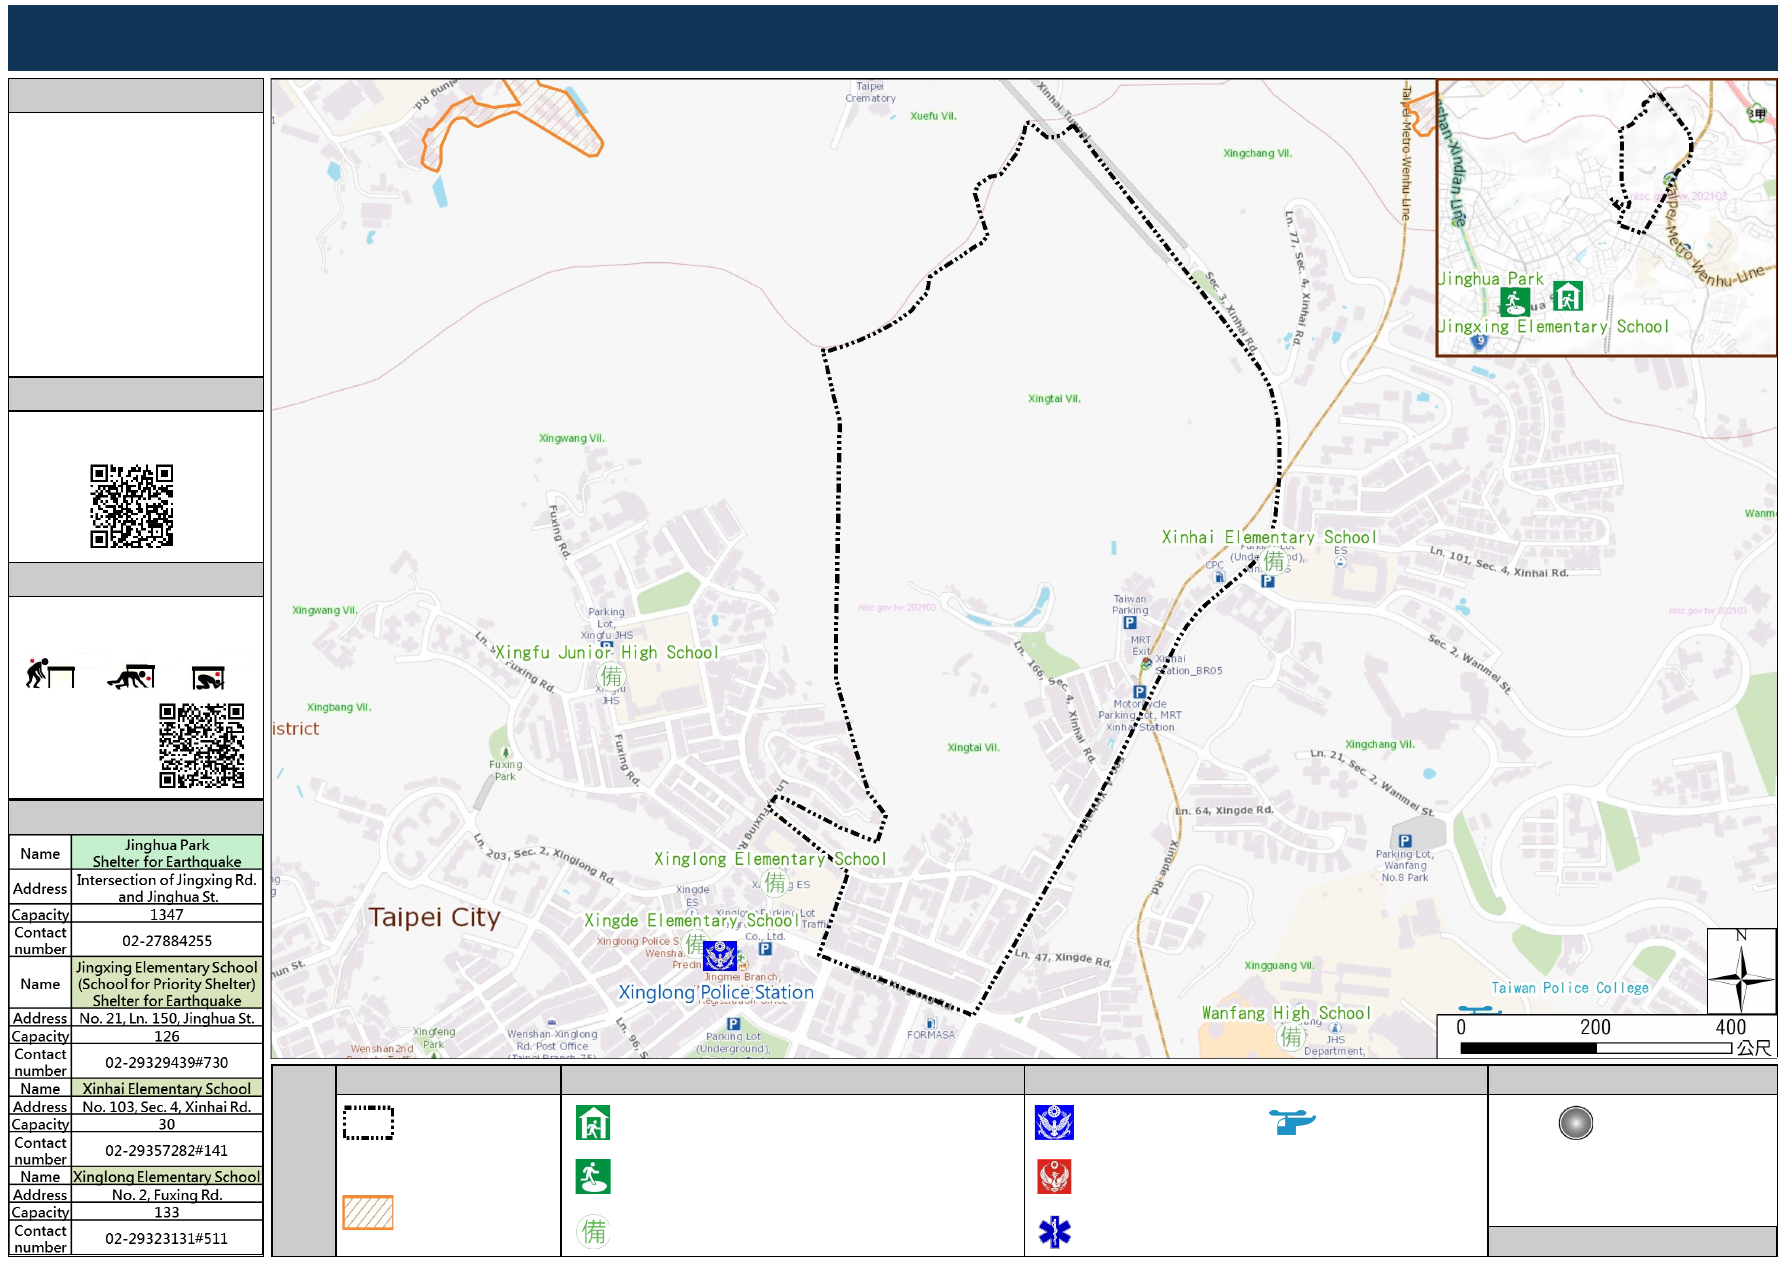This screenshot has height=1263, width=1786.
Task: Click the 'Xinhai Elementary School' green map label
Action: [x=1269, y=537]
